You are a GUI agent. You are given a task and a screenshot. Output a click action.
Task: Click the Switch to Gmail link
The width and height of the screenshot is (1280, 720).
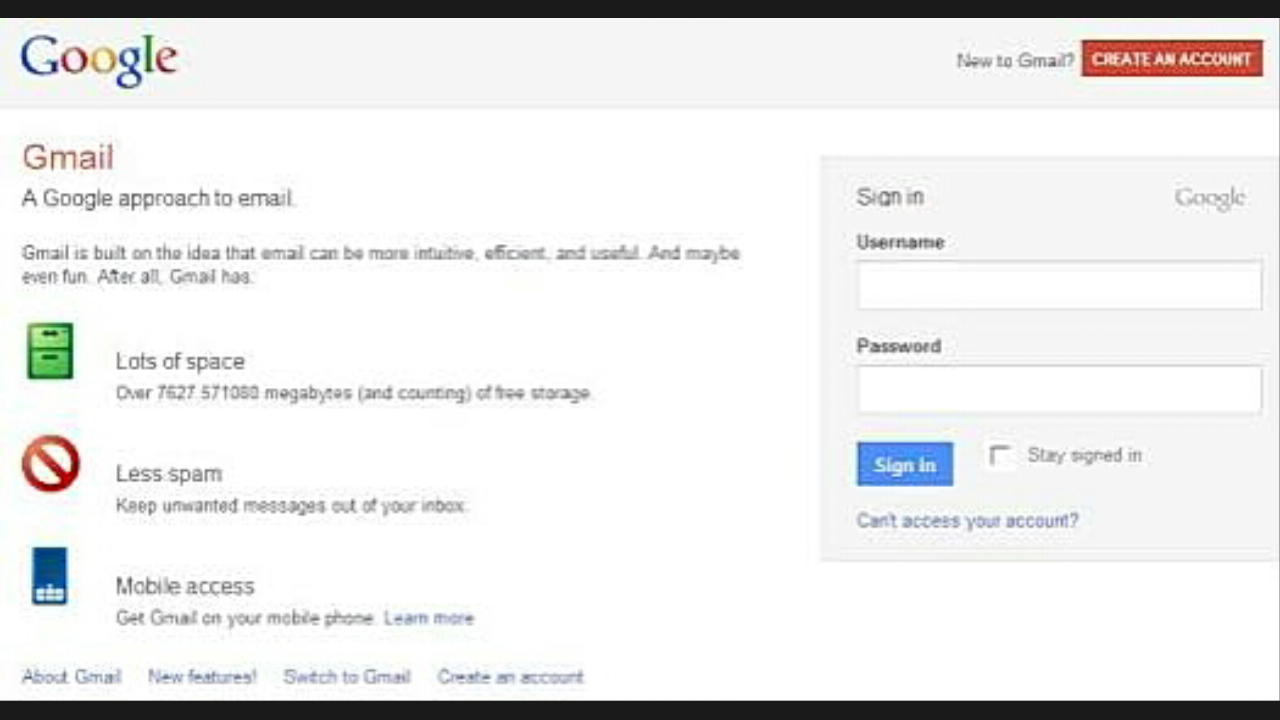[347, 677]
